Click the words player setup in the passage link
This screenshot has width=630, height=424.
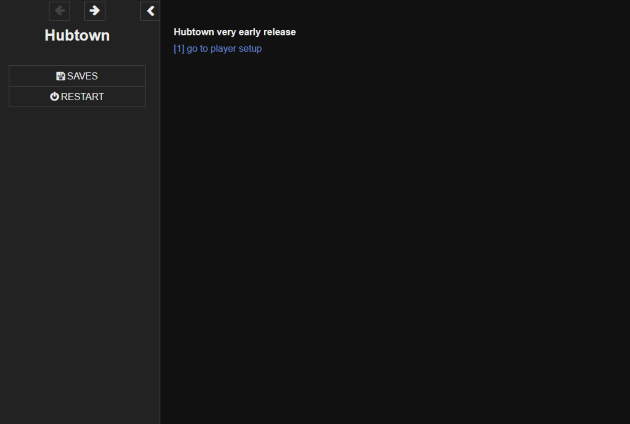(236, 49)
